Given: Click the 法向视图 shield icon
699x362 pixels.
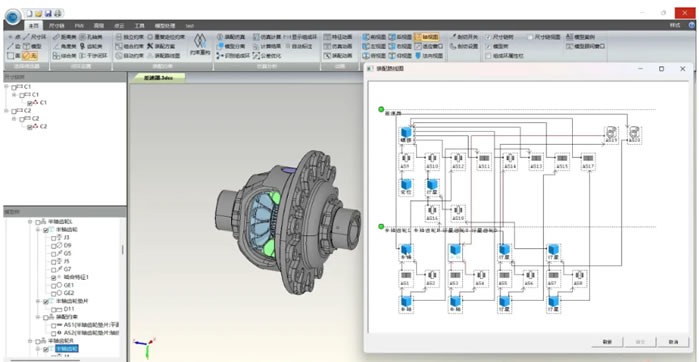Looking at the screenshot, I should coord(418,56).
